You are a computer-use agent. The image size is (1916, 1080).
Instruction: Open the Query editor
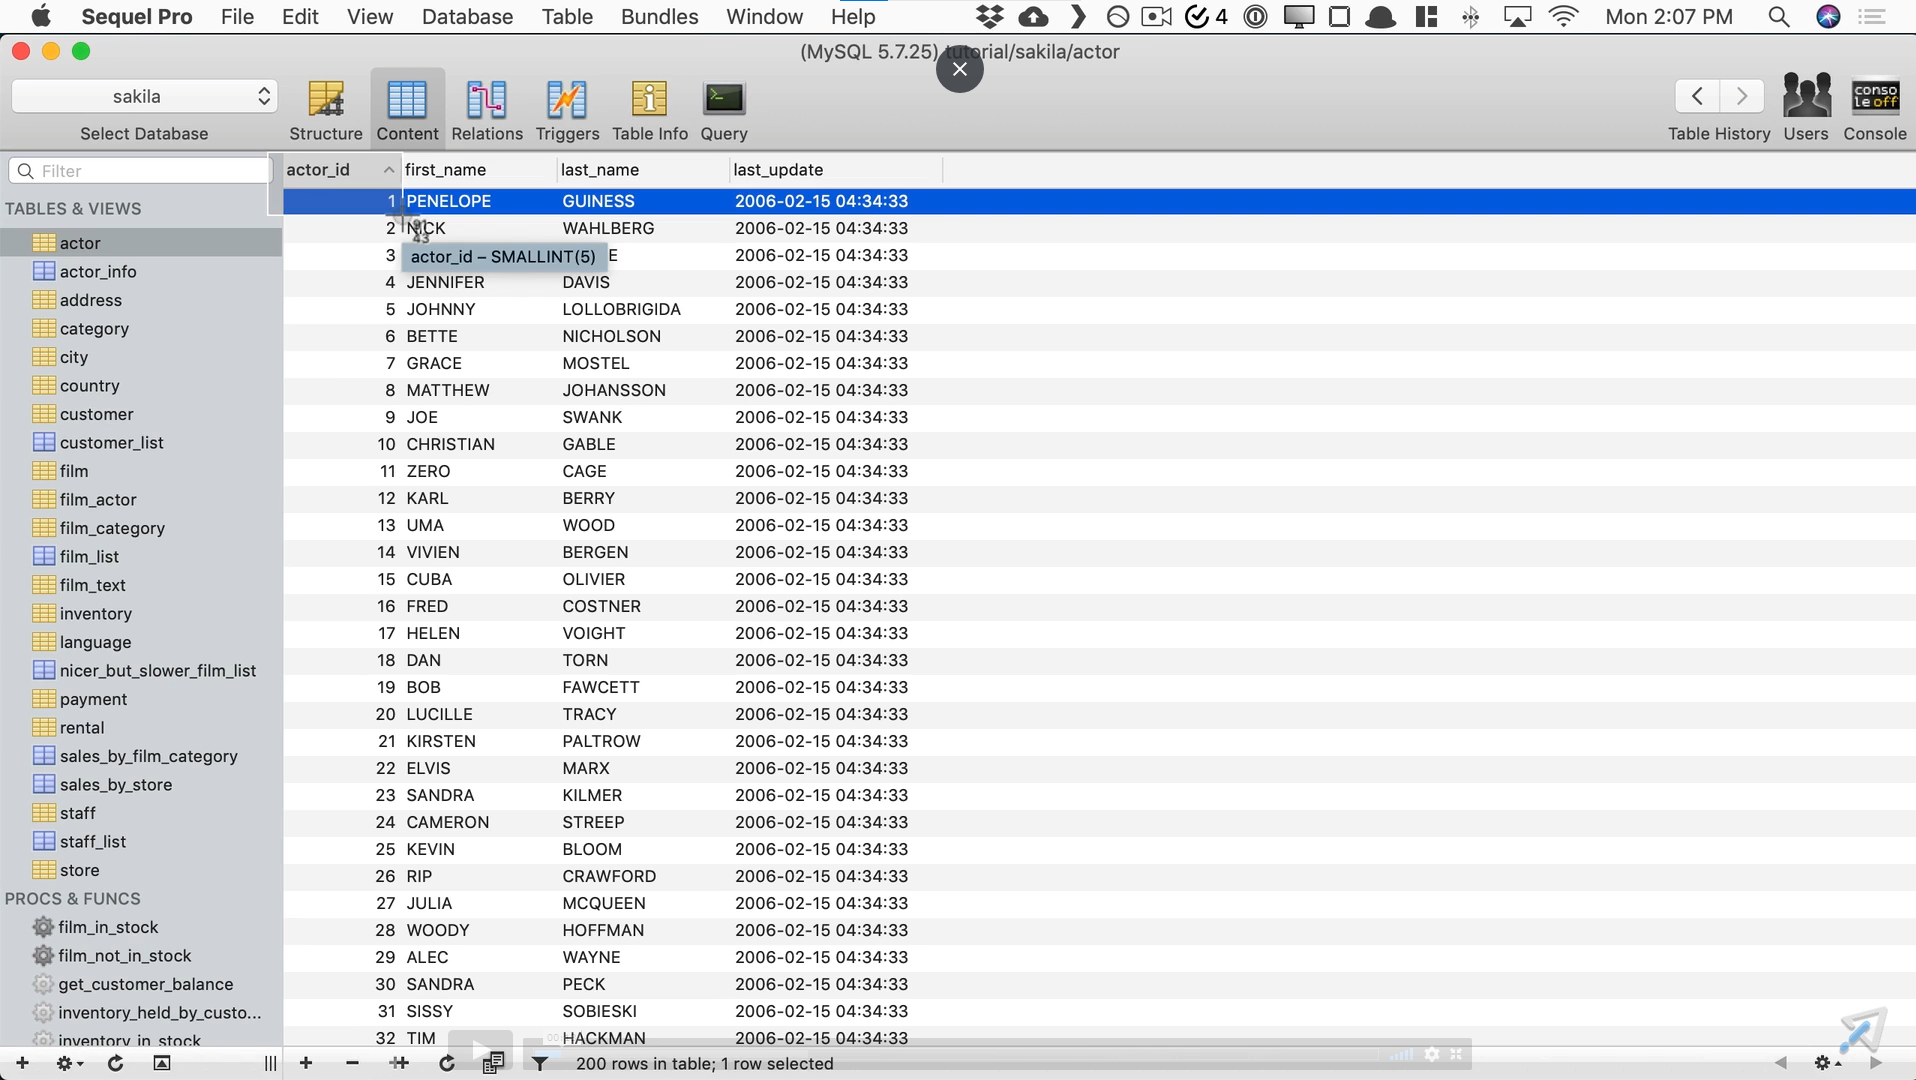(x=724, y=109)
